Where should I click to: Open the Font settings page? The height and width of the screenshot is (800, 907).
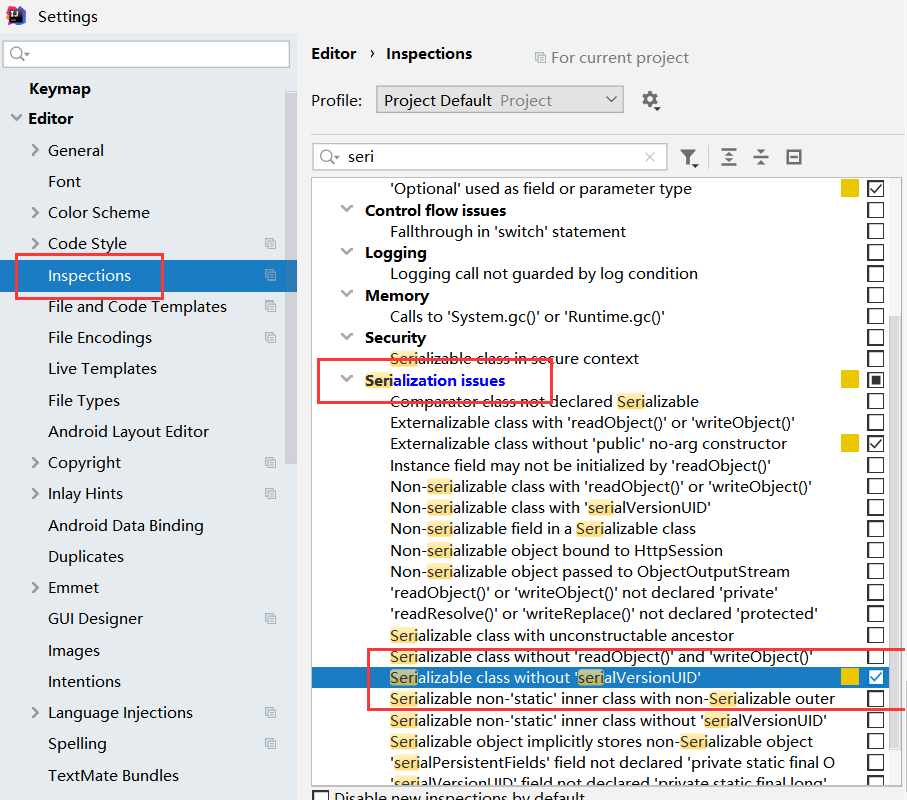64,182
